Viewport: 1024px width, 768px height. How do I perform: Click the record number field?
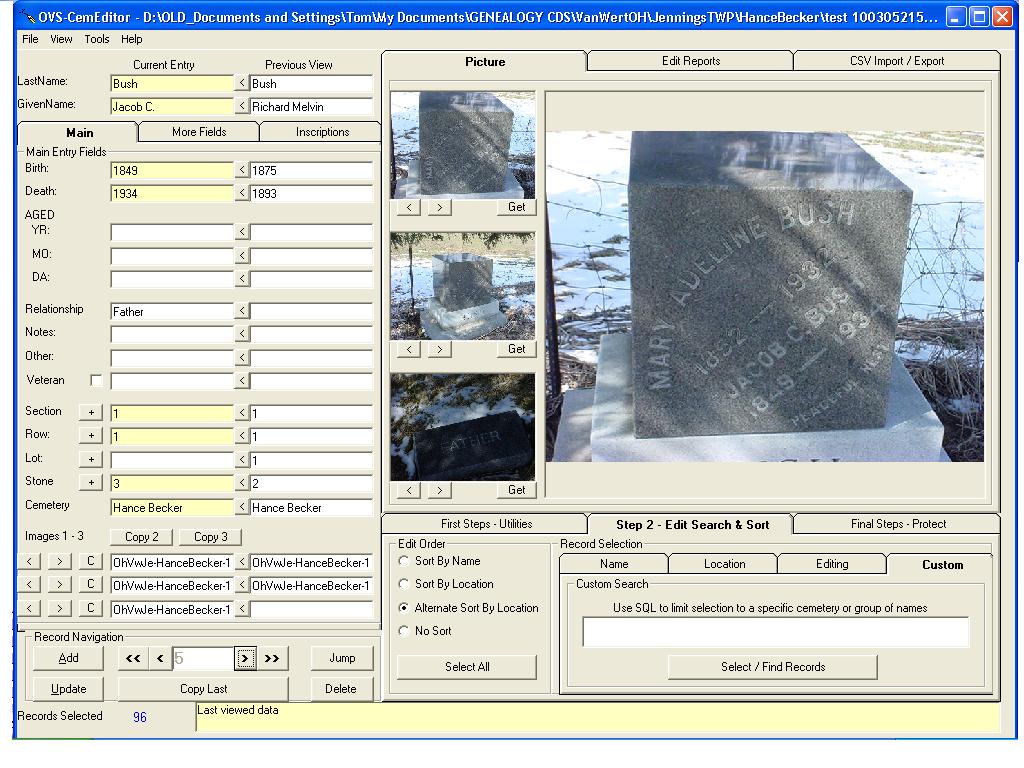coord(203,658)
